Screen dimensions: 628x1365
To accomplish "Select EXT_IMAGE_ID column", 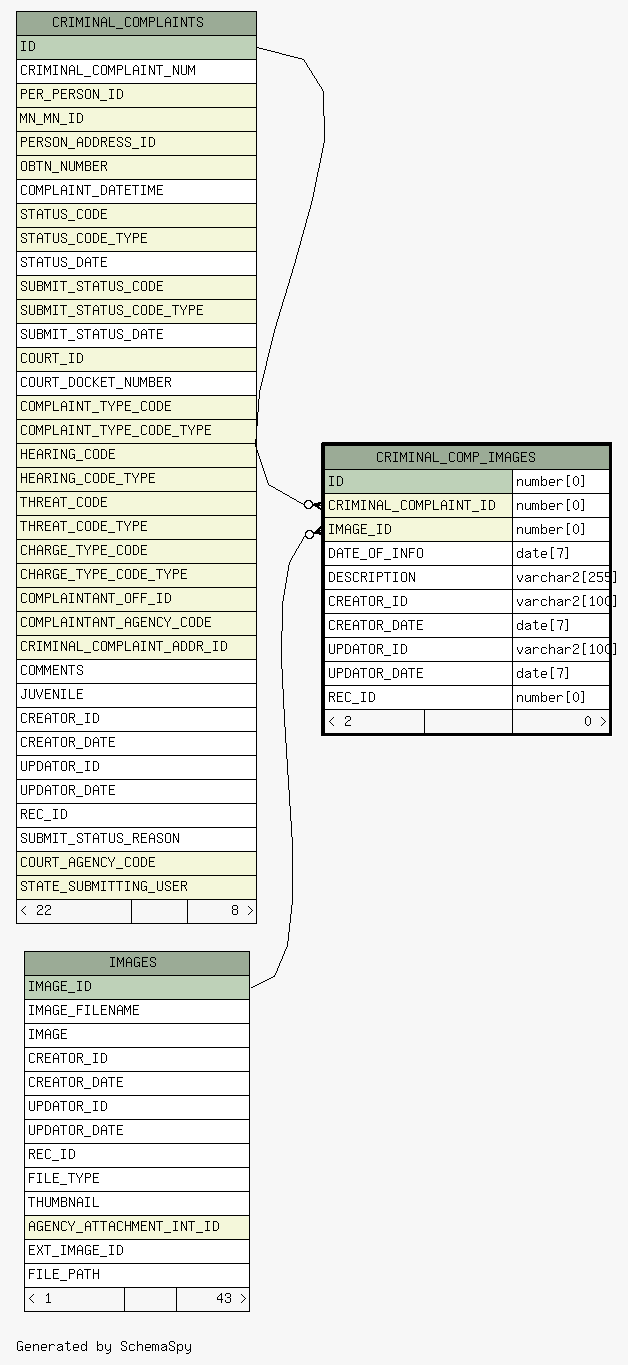I will coord(137,1251).
